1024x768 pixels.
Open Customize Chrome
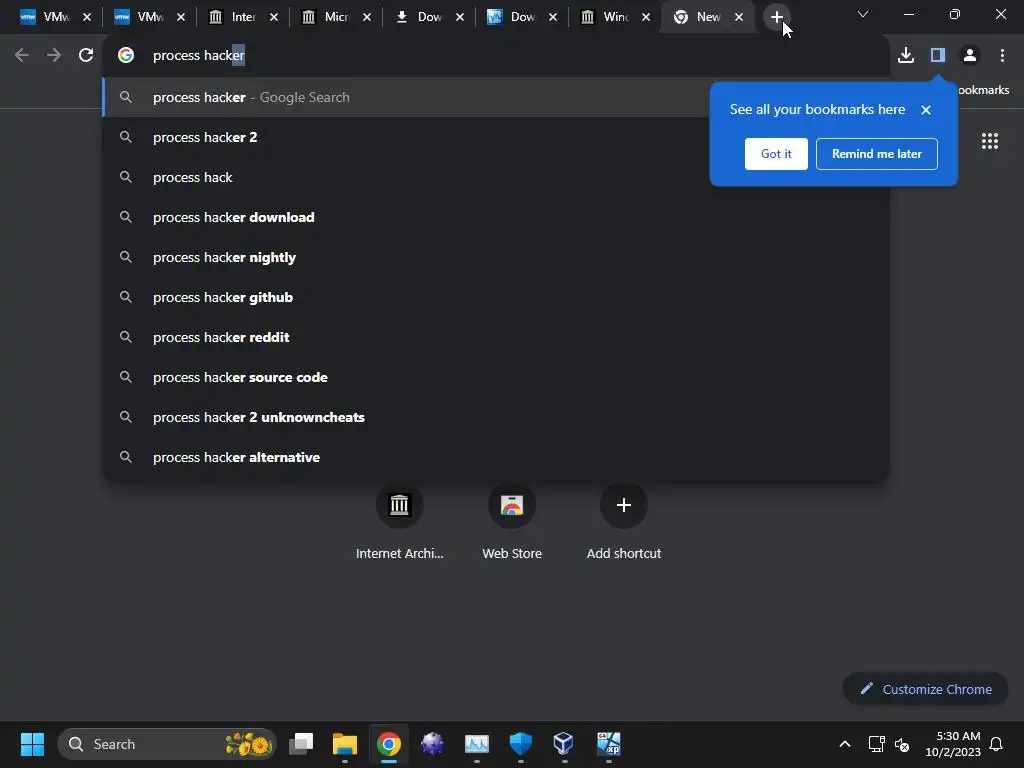click(x=925, y=689)
